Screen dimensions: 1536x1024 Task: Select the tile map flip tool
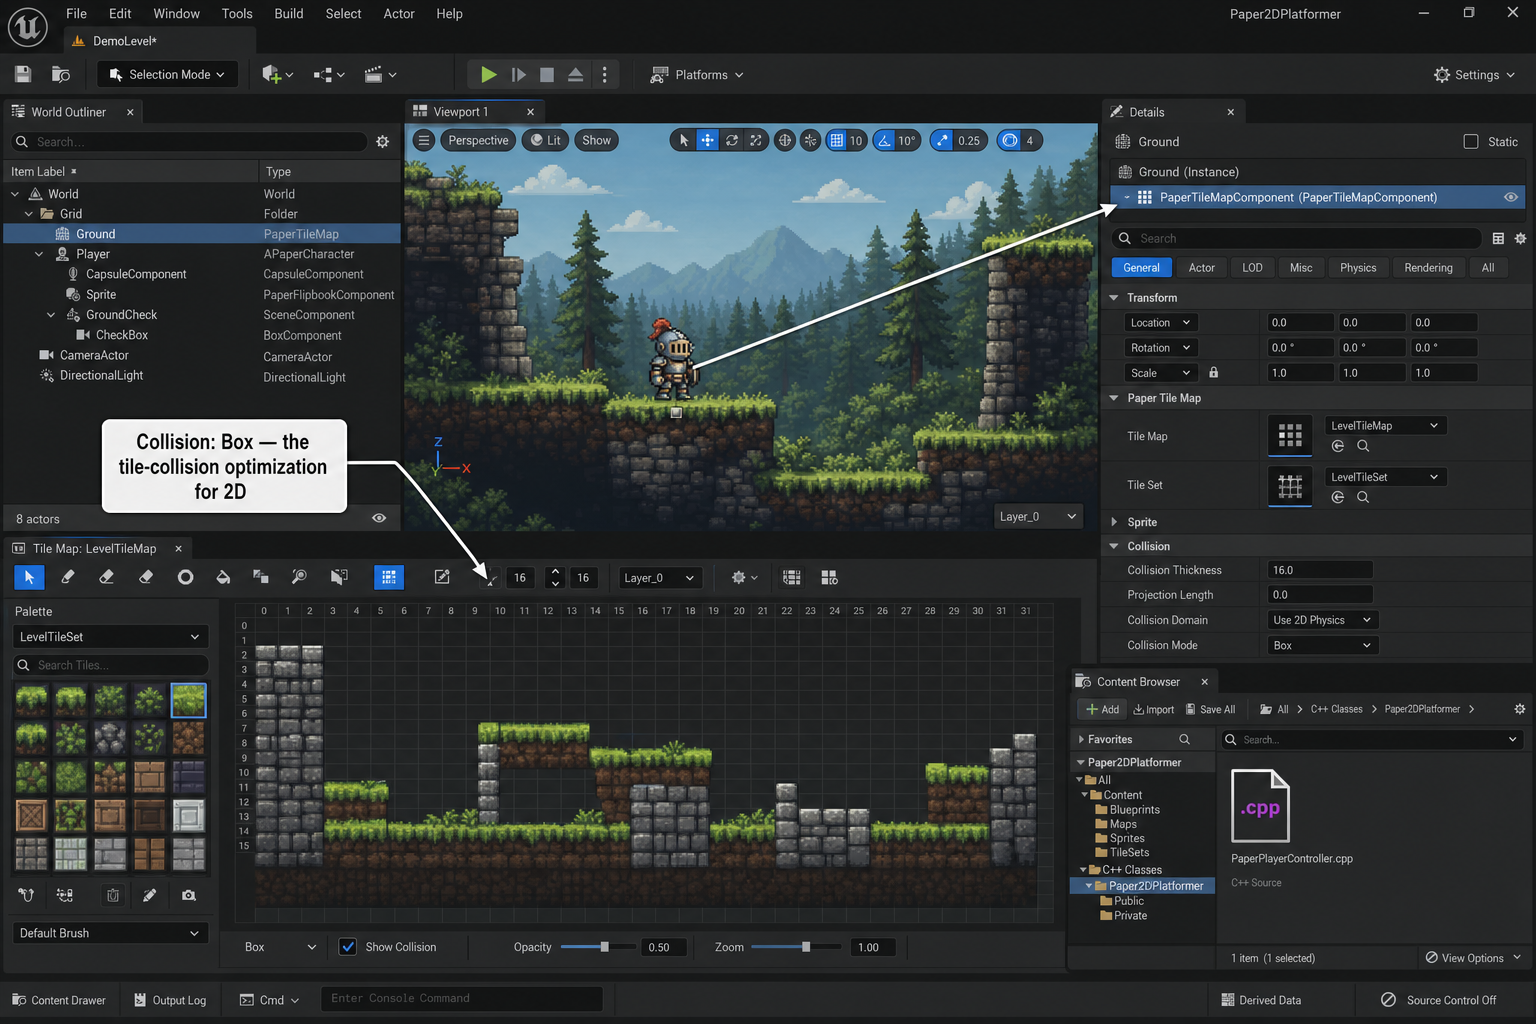point(340,577)
